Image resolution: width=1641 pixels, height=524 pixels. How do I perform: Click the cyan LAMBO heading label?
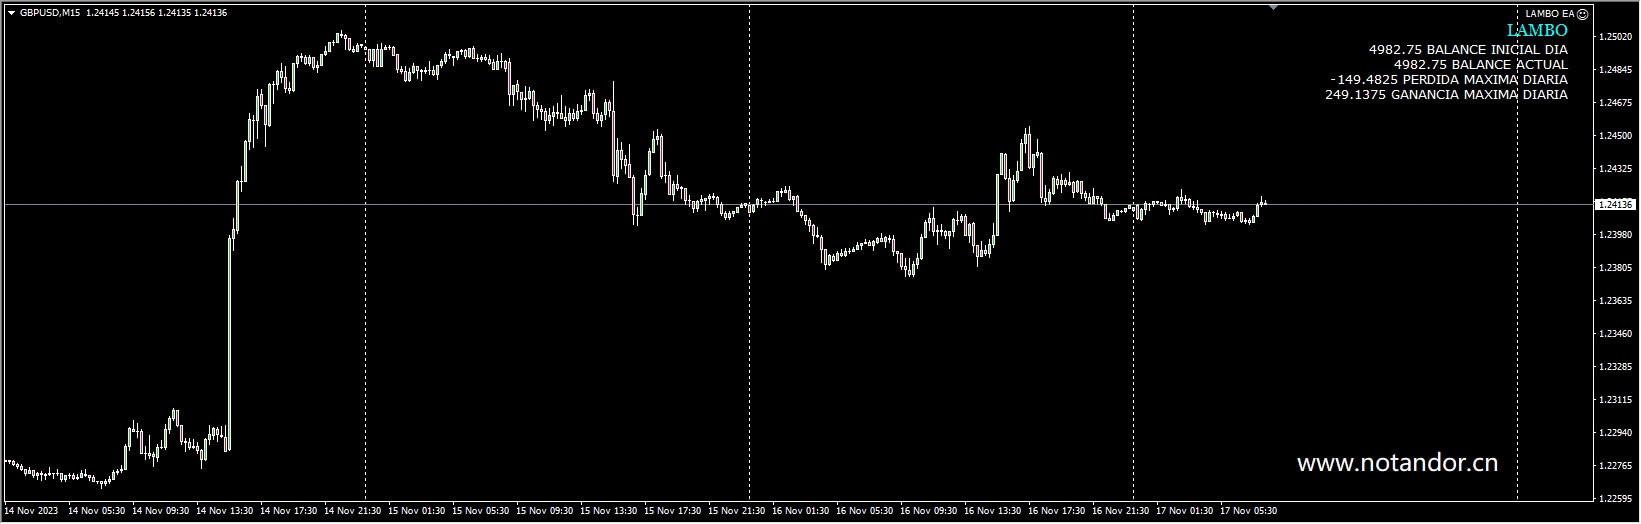1537,31
